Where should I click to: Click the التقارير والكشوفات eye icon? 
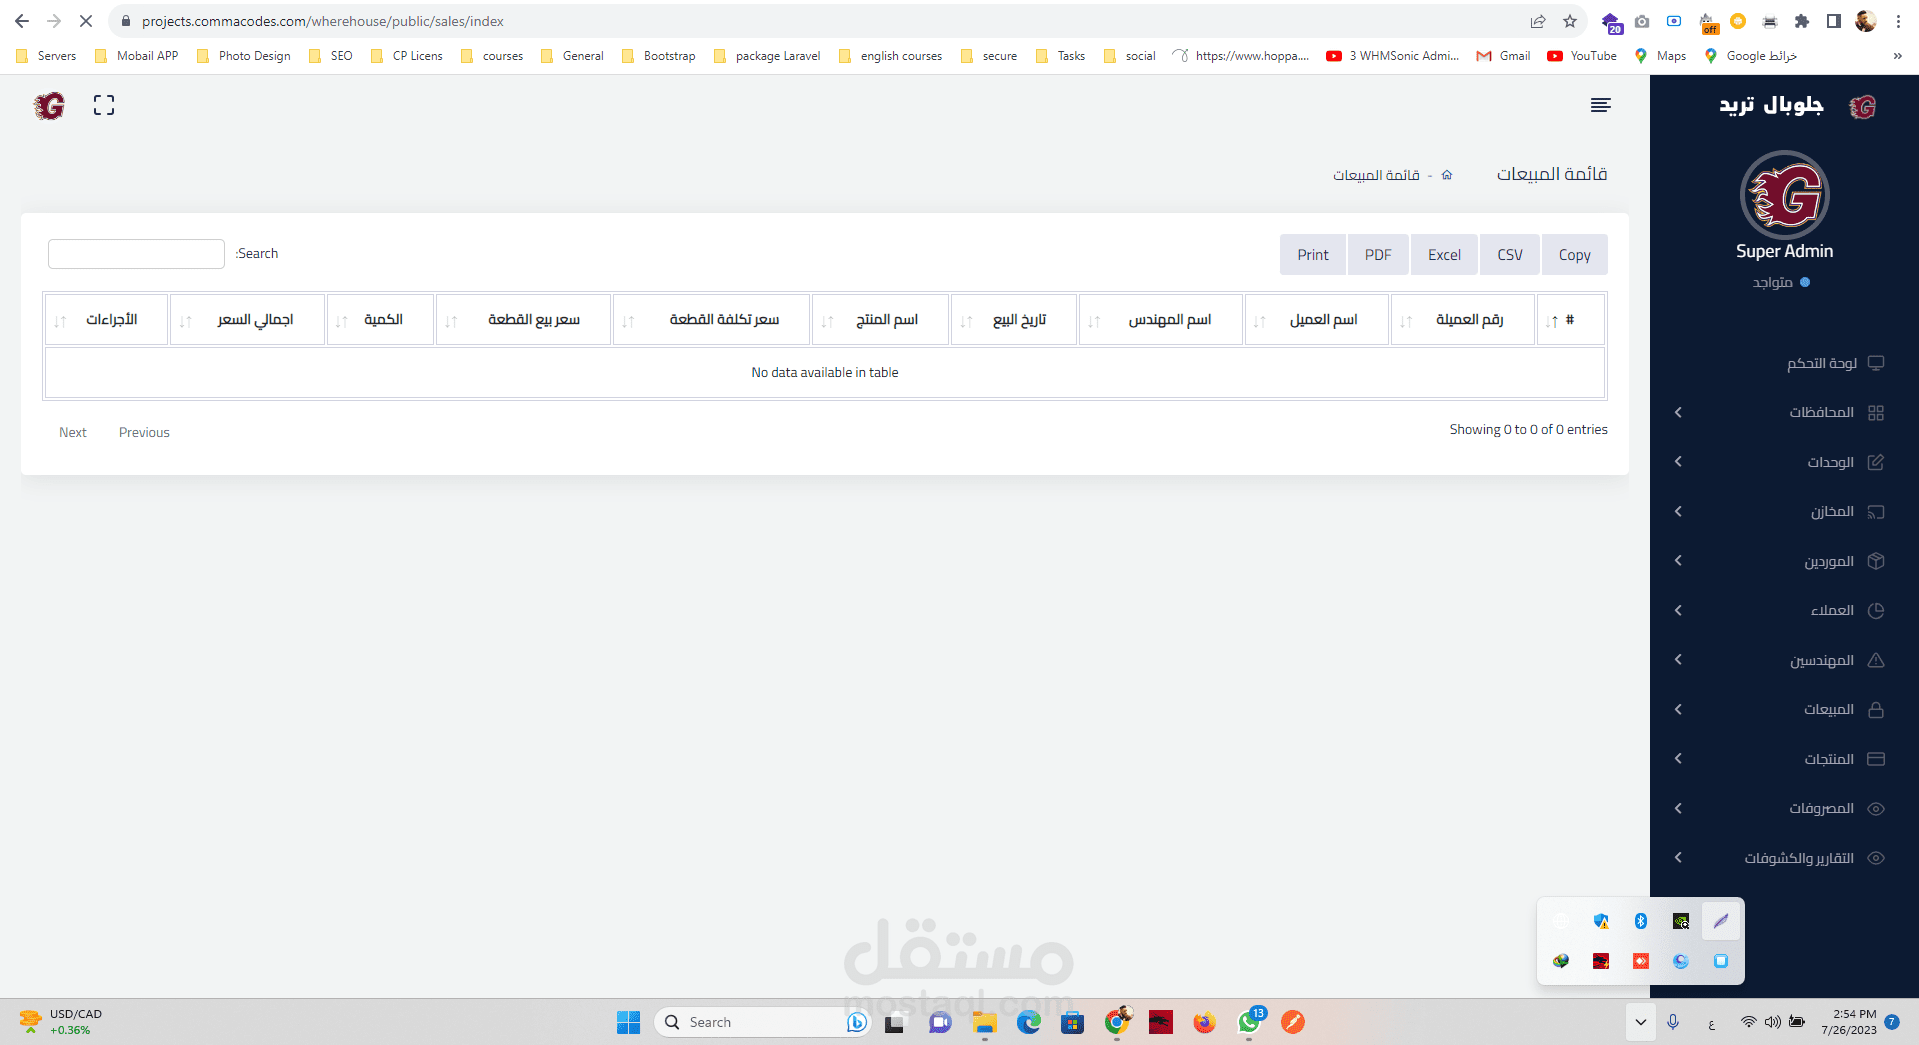[1876, 858]
